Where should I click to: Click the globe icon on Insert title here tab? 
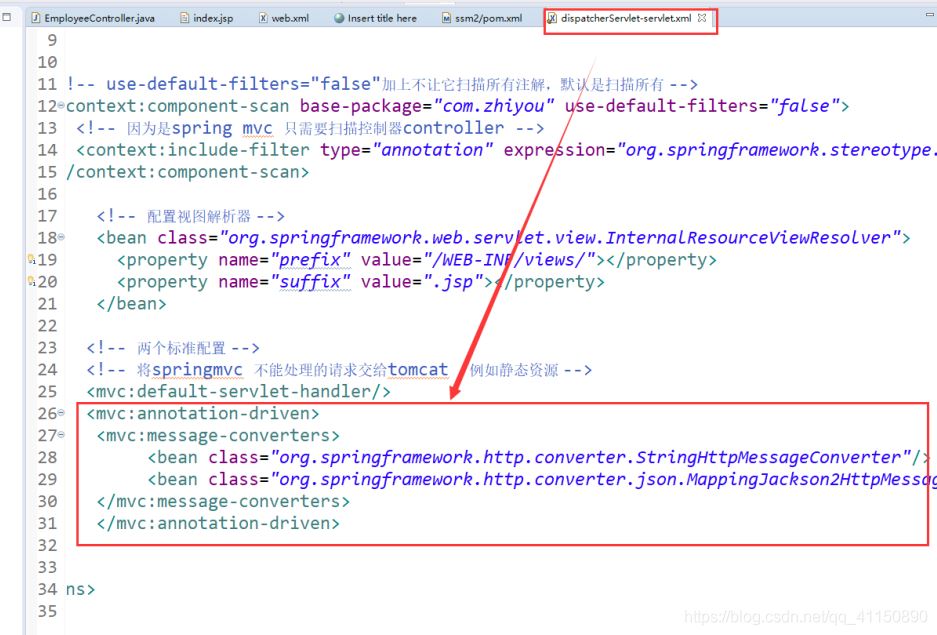[339, 18]
